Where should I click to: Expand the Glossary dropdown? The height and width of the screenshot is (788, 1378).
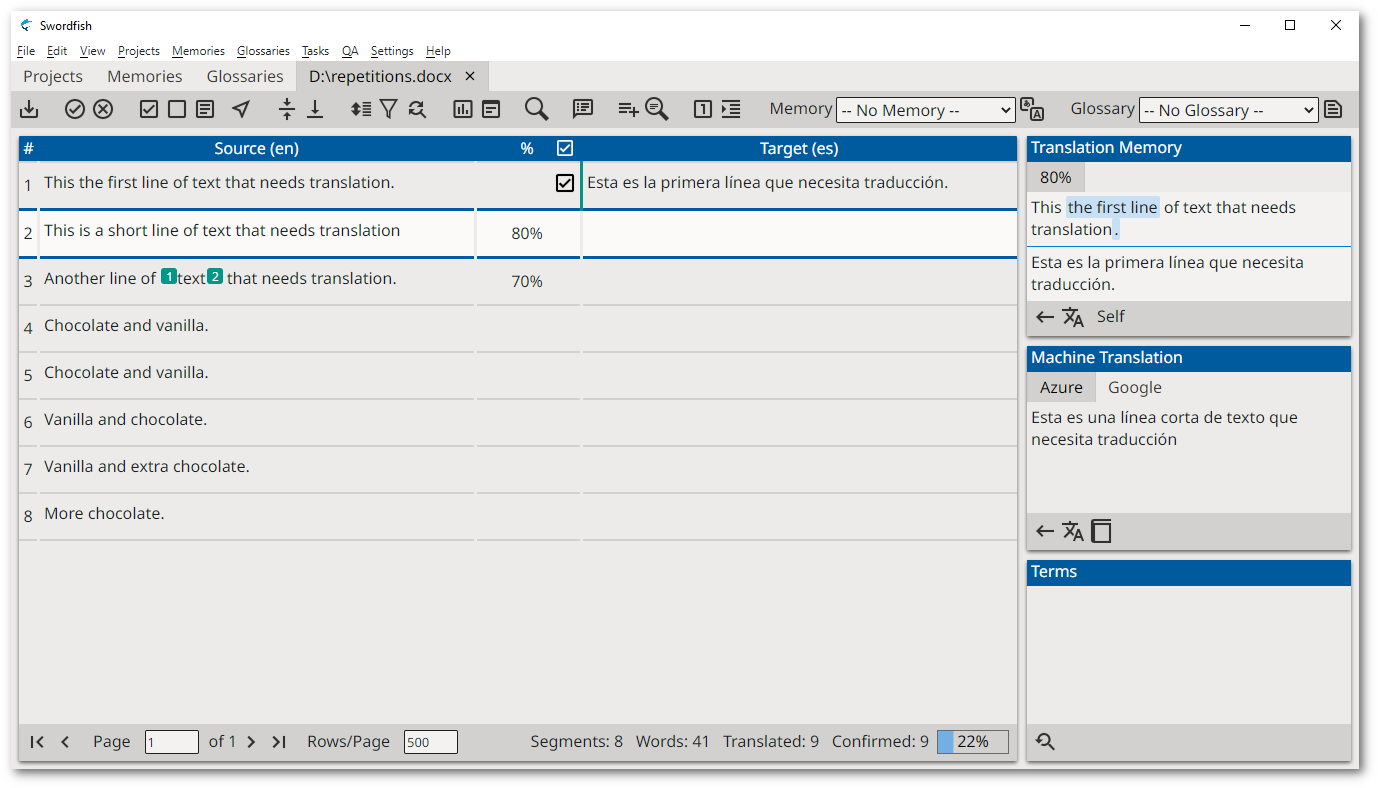click(1228, 110)
